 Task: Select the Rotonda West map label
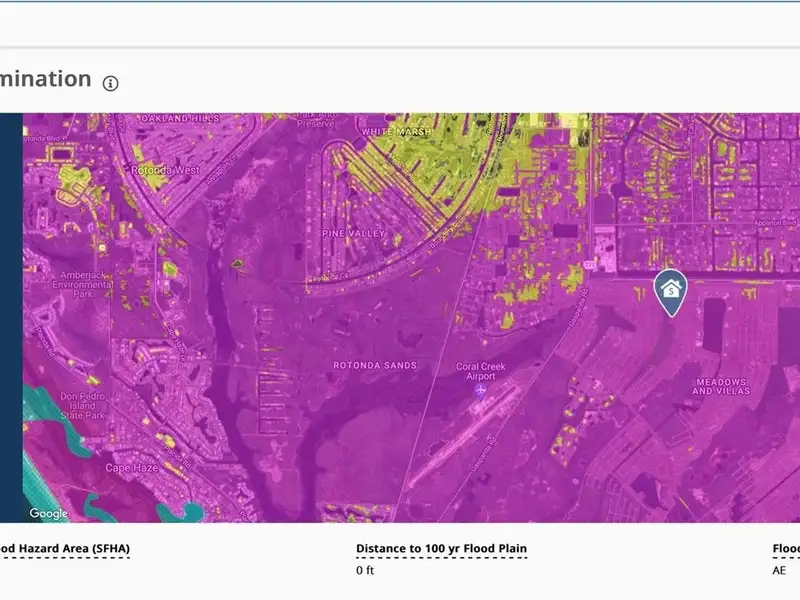tap(165, 170)
